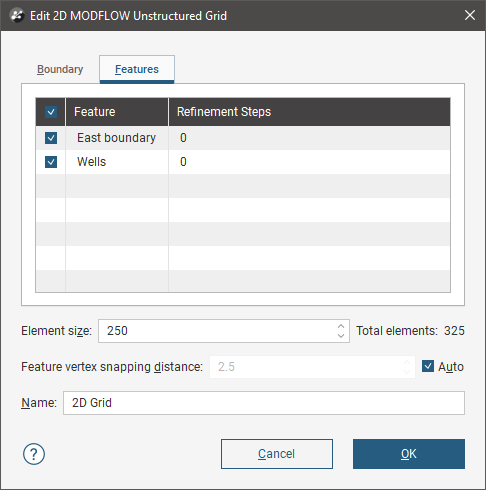
Task: Edit Refinement Steps value for Wells
Action: pos(309,162)
